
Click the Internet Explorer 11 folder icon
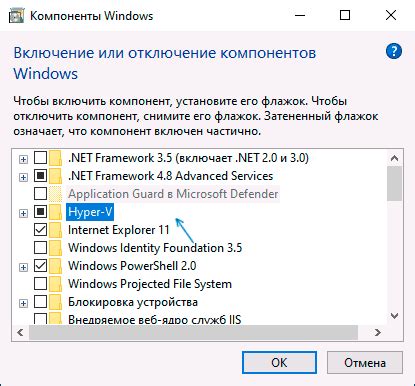pos(55,230)
